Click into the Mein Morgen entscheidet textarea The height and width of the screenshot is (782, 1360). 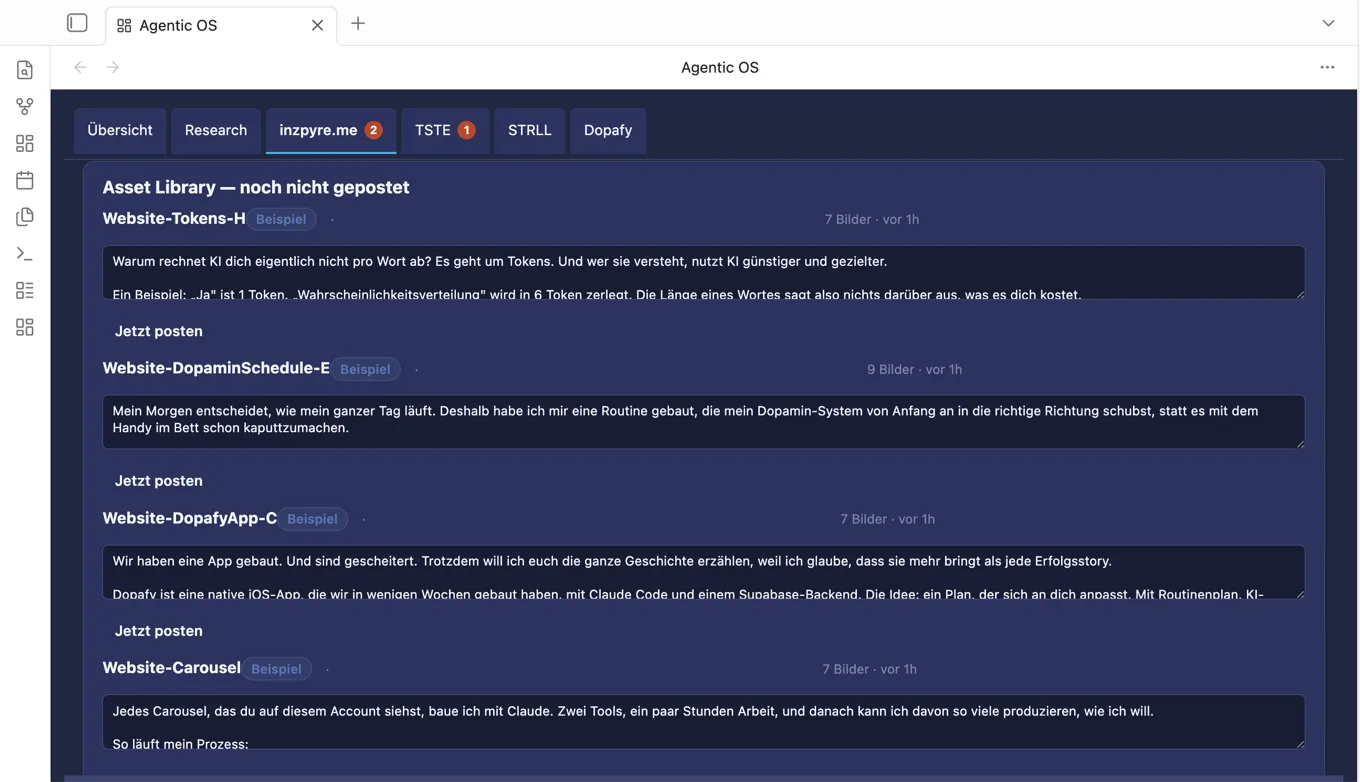(704, 422)
